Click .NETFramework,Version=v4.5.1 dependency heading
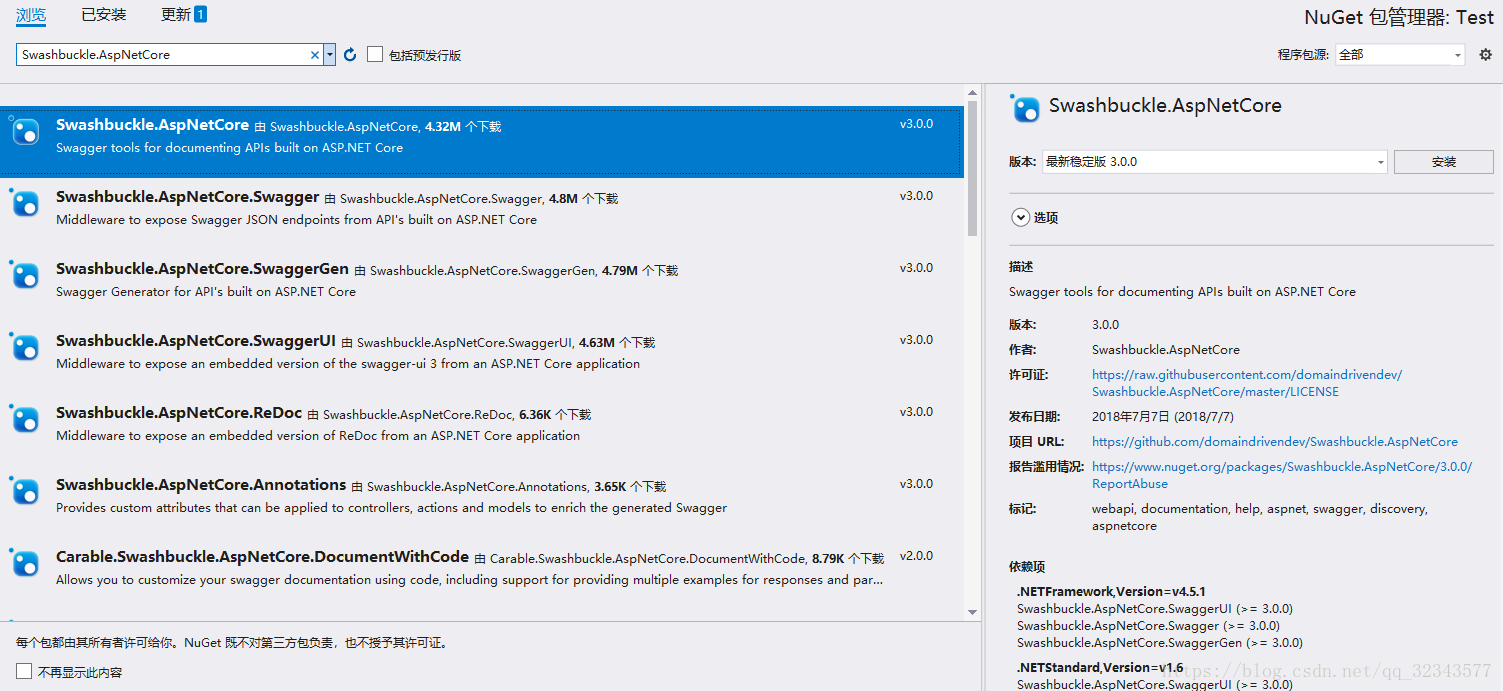 (x=1111, y=591)
